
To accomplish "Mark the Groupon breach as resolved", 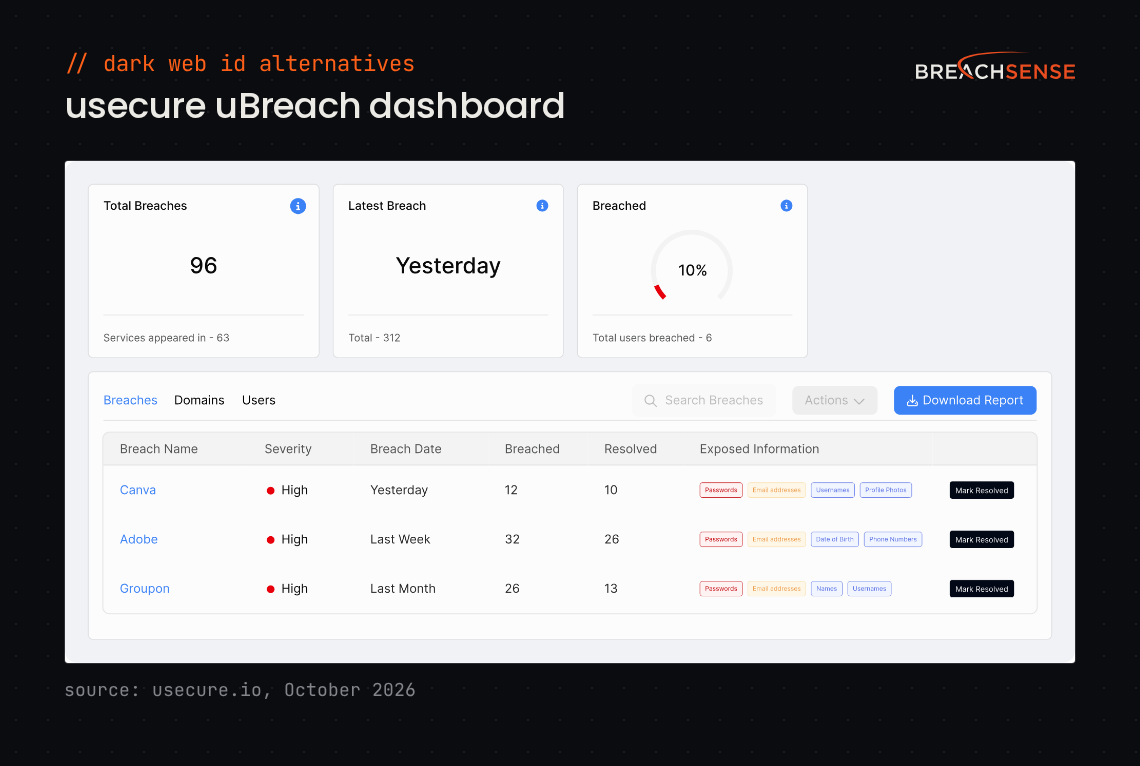I will click(x=982, y=589).
